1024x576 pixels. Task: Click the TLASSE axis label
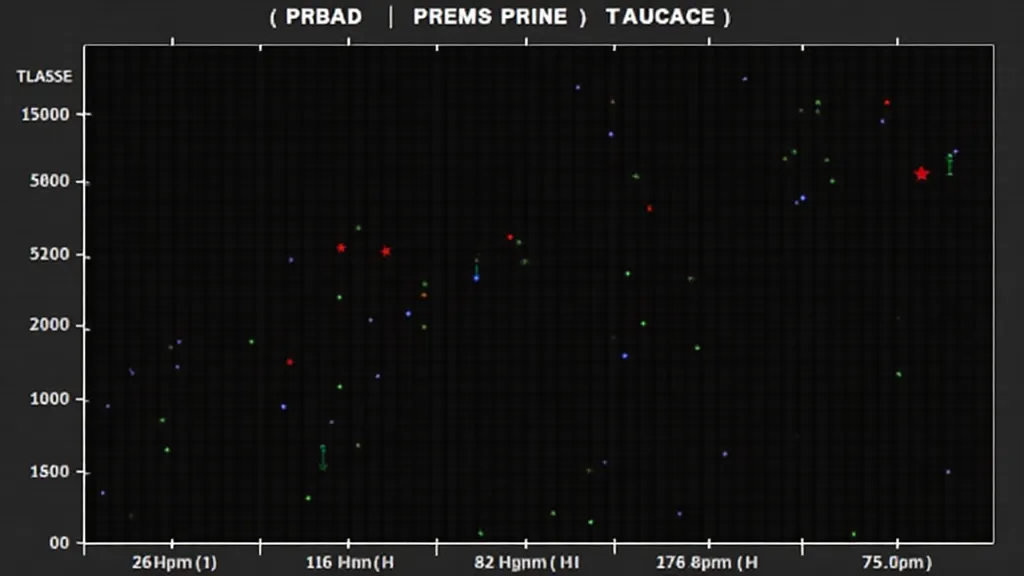(44, 76)
